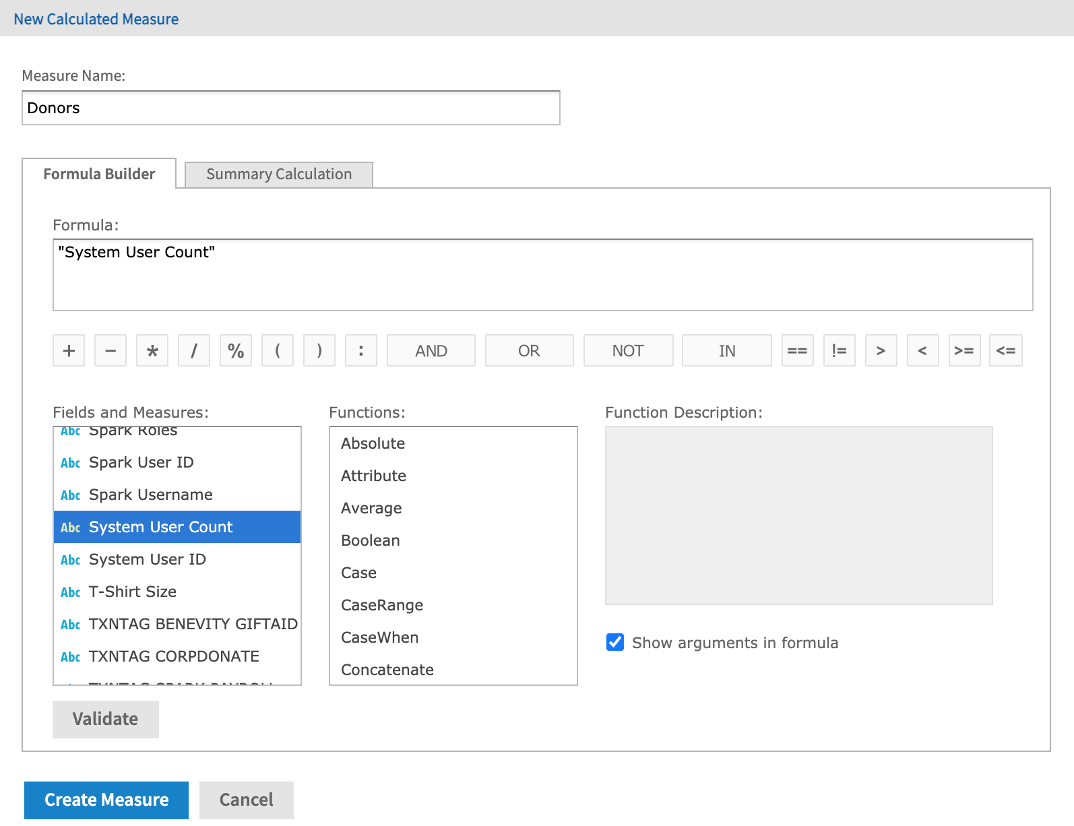Switch to the Summary Calculation tab
1074x826 pixels.
point(279,174)
